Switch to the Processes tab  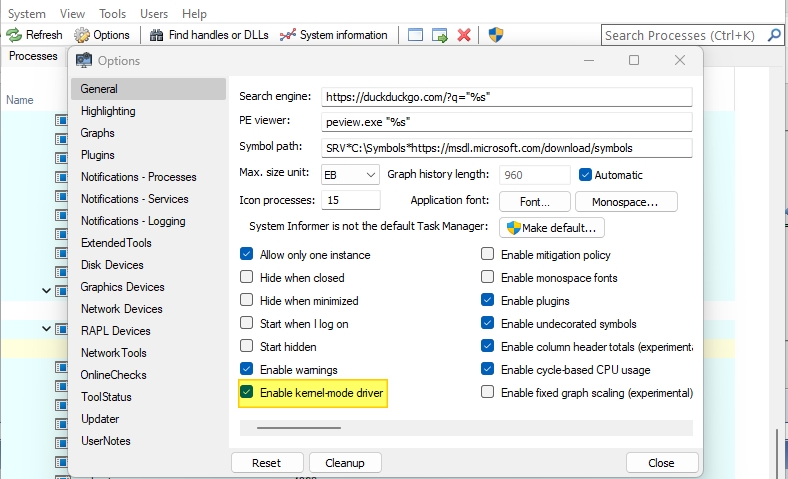point(33,56)
